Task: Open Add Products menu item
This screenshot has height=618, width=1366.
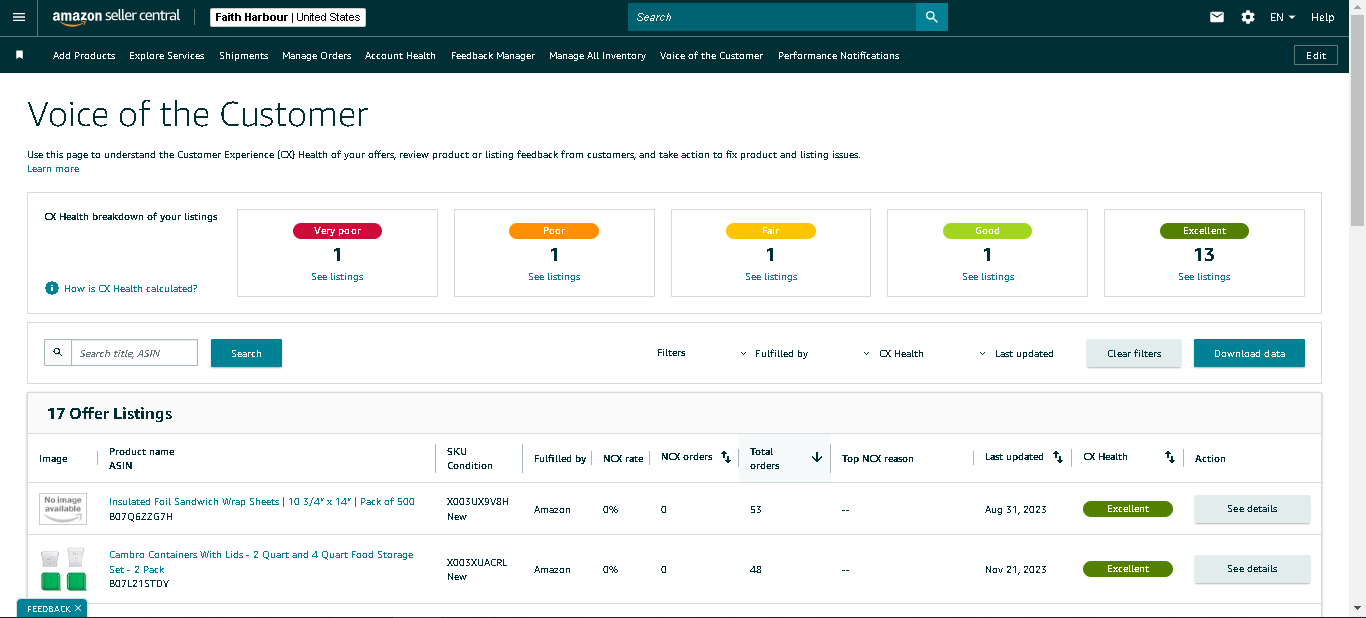Action: click(x=84, y=56)
